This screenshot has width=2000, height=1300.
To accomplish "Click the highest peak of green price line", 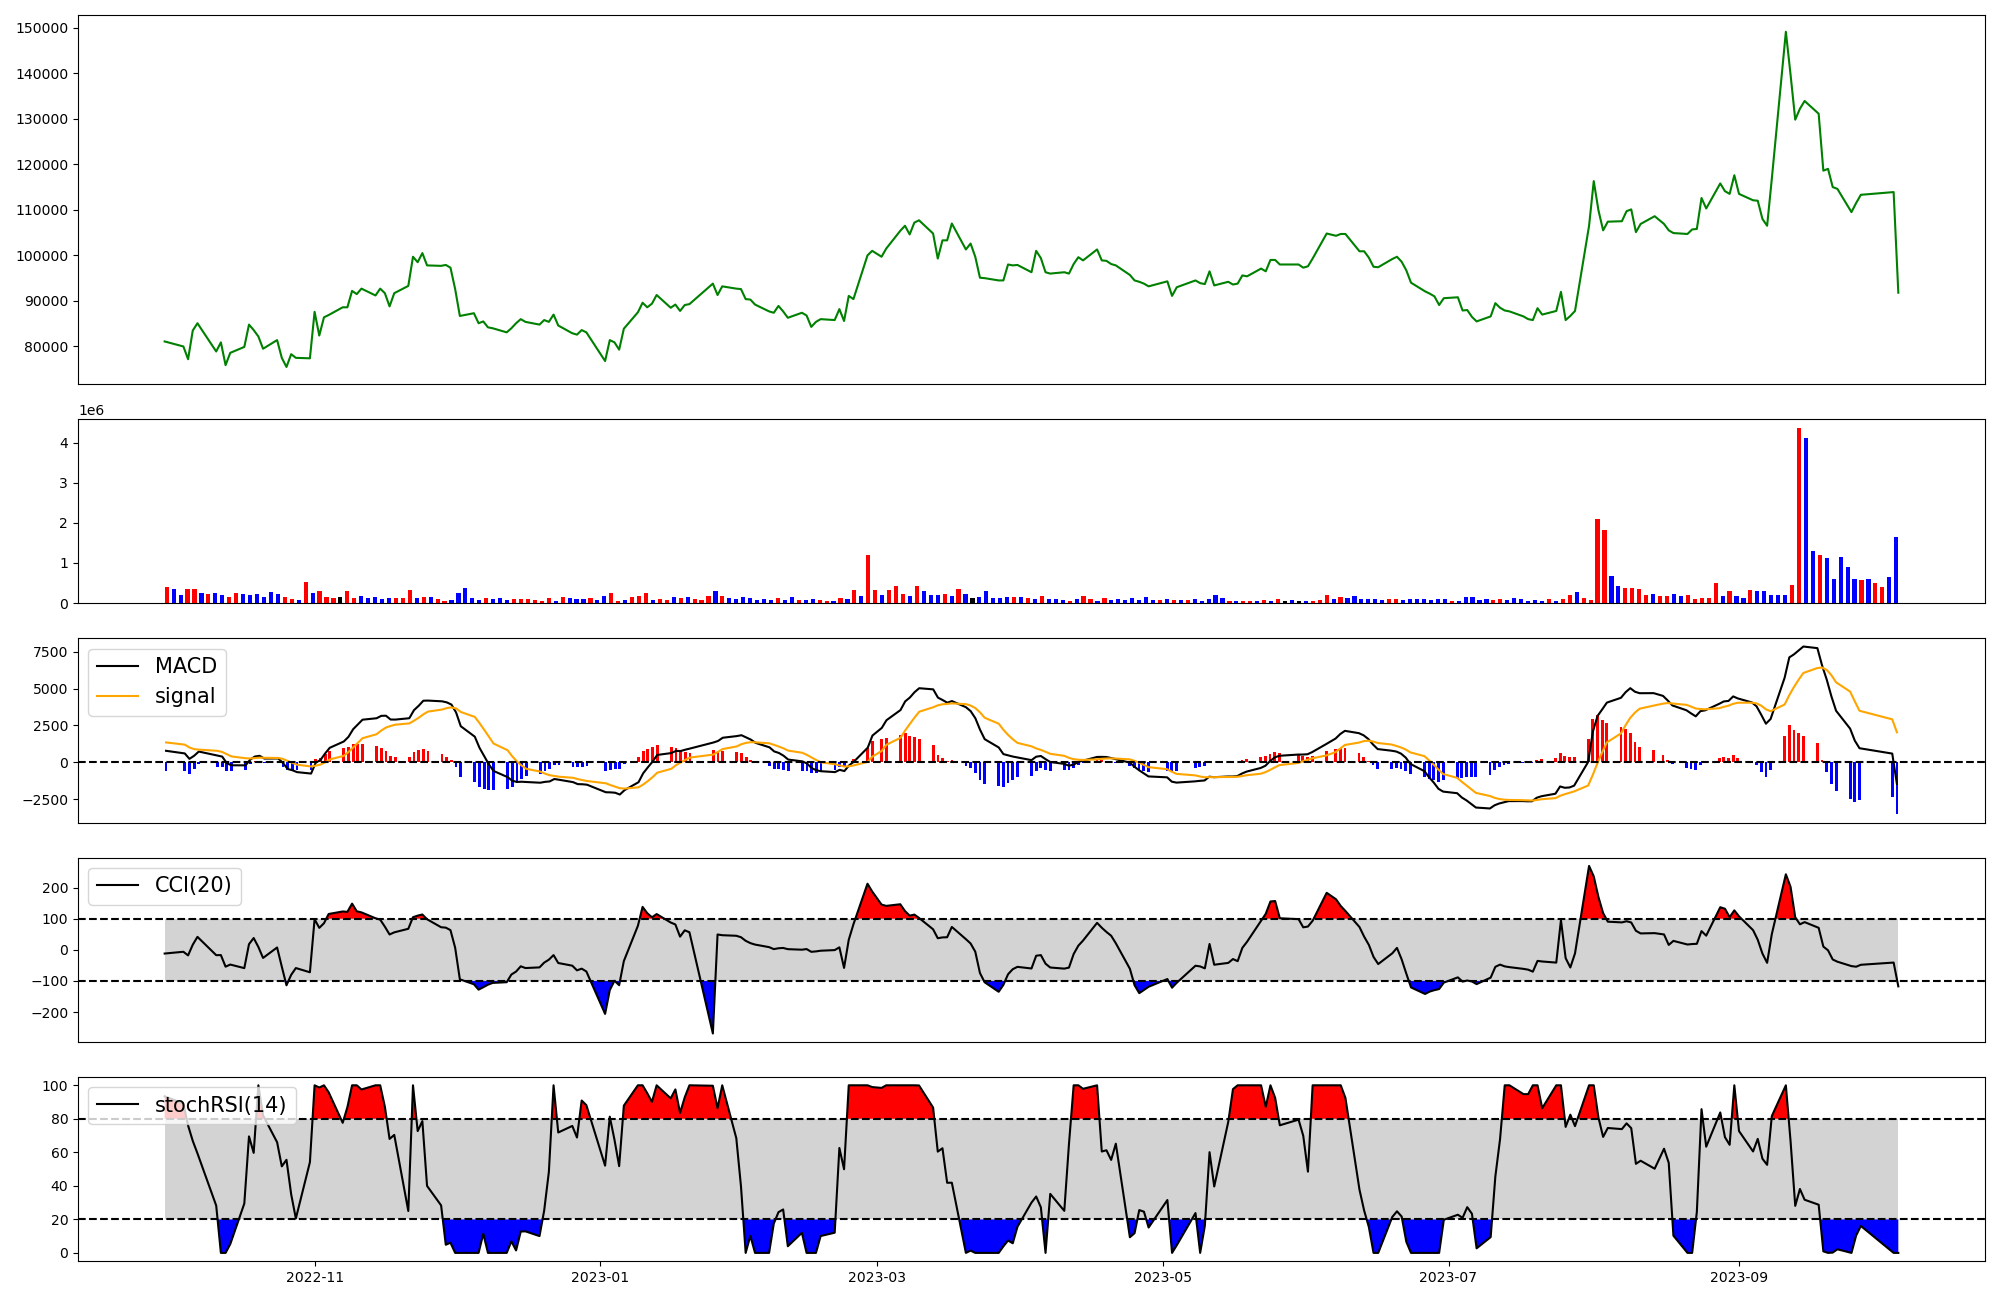I will 1785,33.
